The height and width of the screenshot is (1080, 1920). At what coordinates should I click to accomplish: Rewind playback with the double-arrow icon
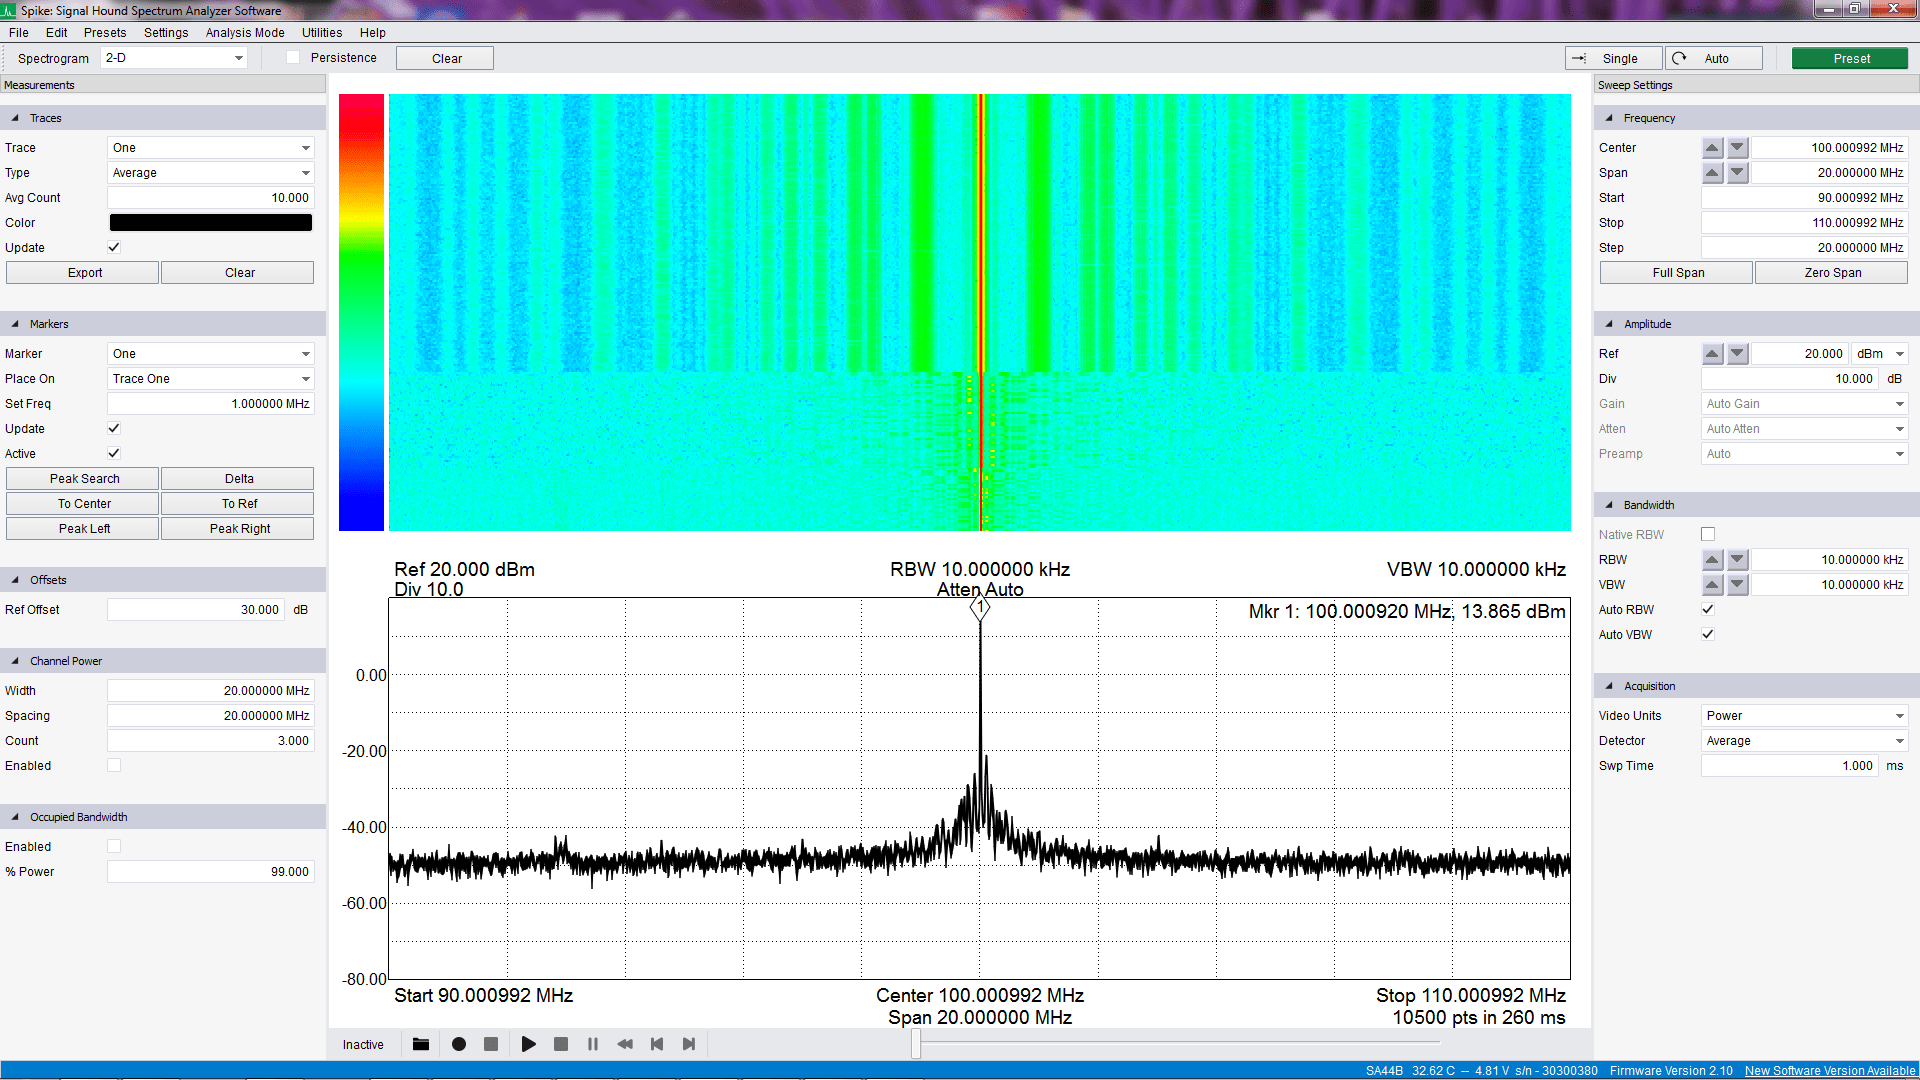(624, 1044)
